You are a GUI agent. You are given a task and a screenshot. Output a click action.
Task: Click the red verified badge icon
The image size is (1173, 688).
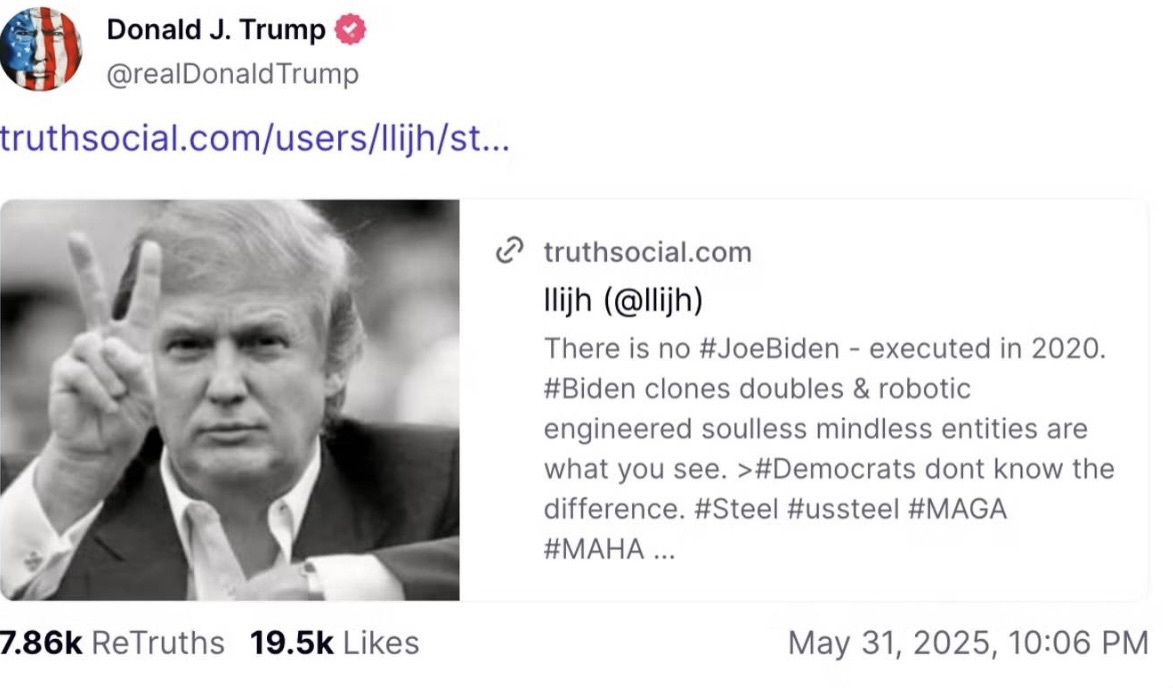(x=350, y=31)
